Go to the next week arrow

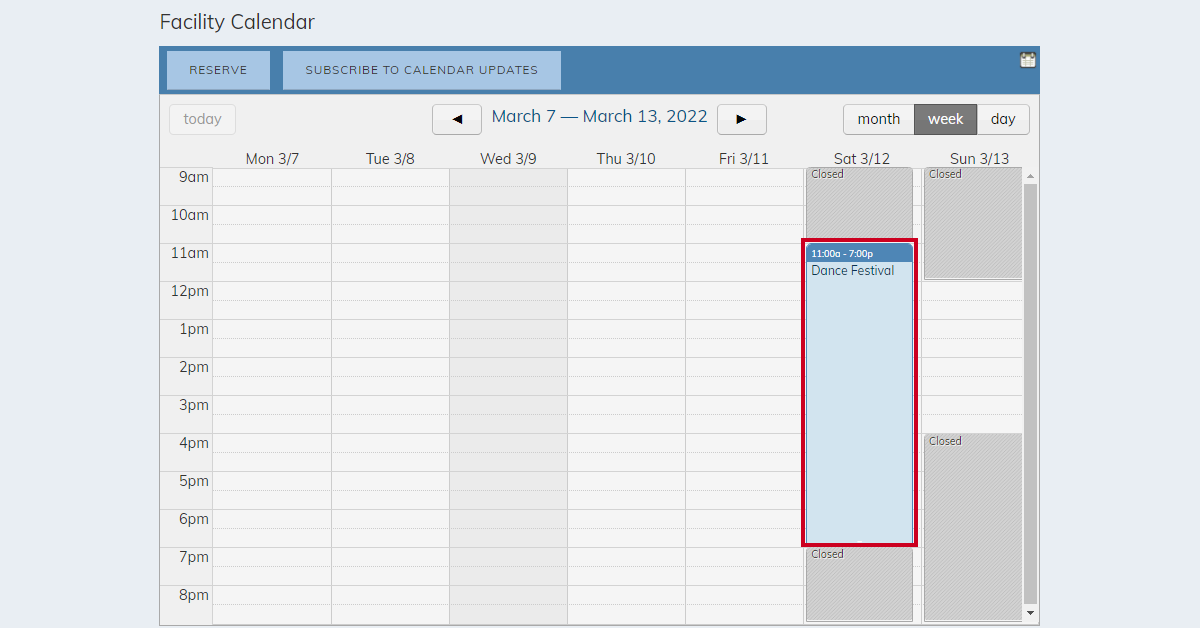(x=742, y=119)
